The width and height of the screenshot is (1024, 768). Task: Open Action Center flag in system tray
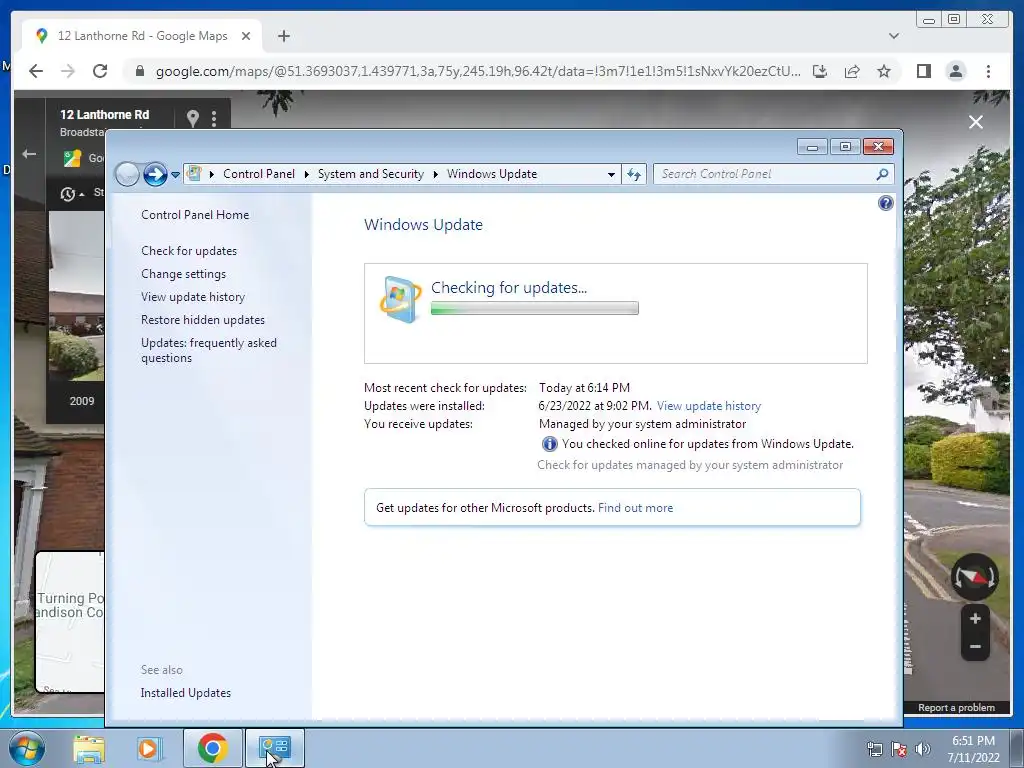pos(899,749)
